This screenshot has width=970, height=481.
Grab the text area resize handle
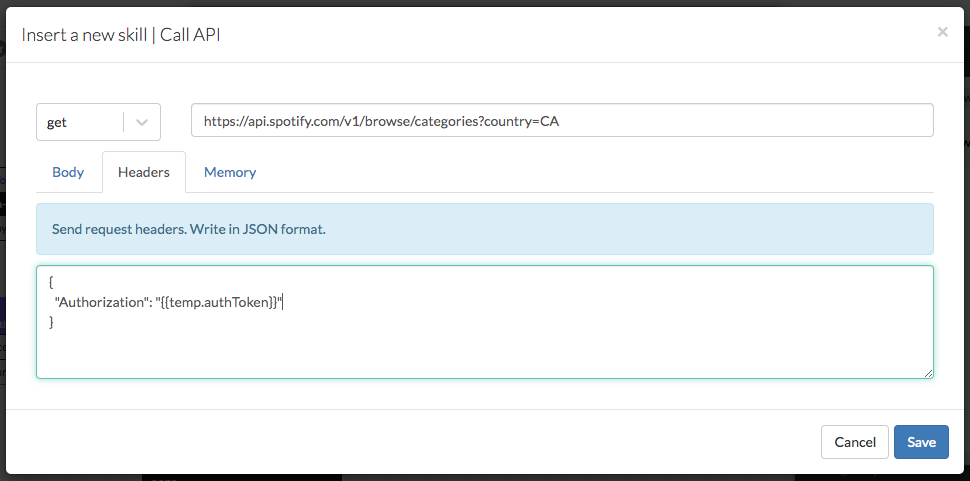coord(928,373)
